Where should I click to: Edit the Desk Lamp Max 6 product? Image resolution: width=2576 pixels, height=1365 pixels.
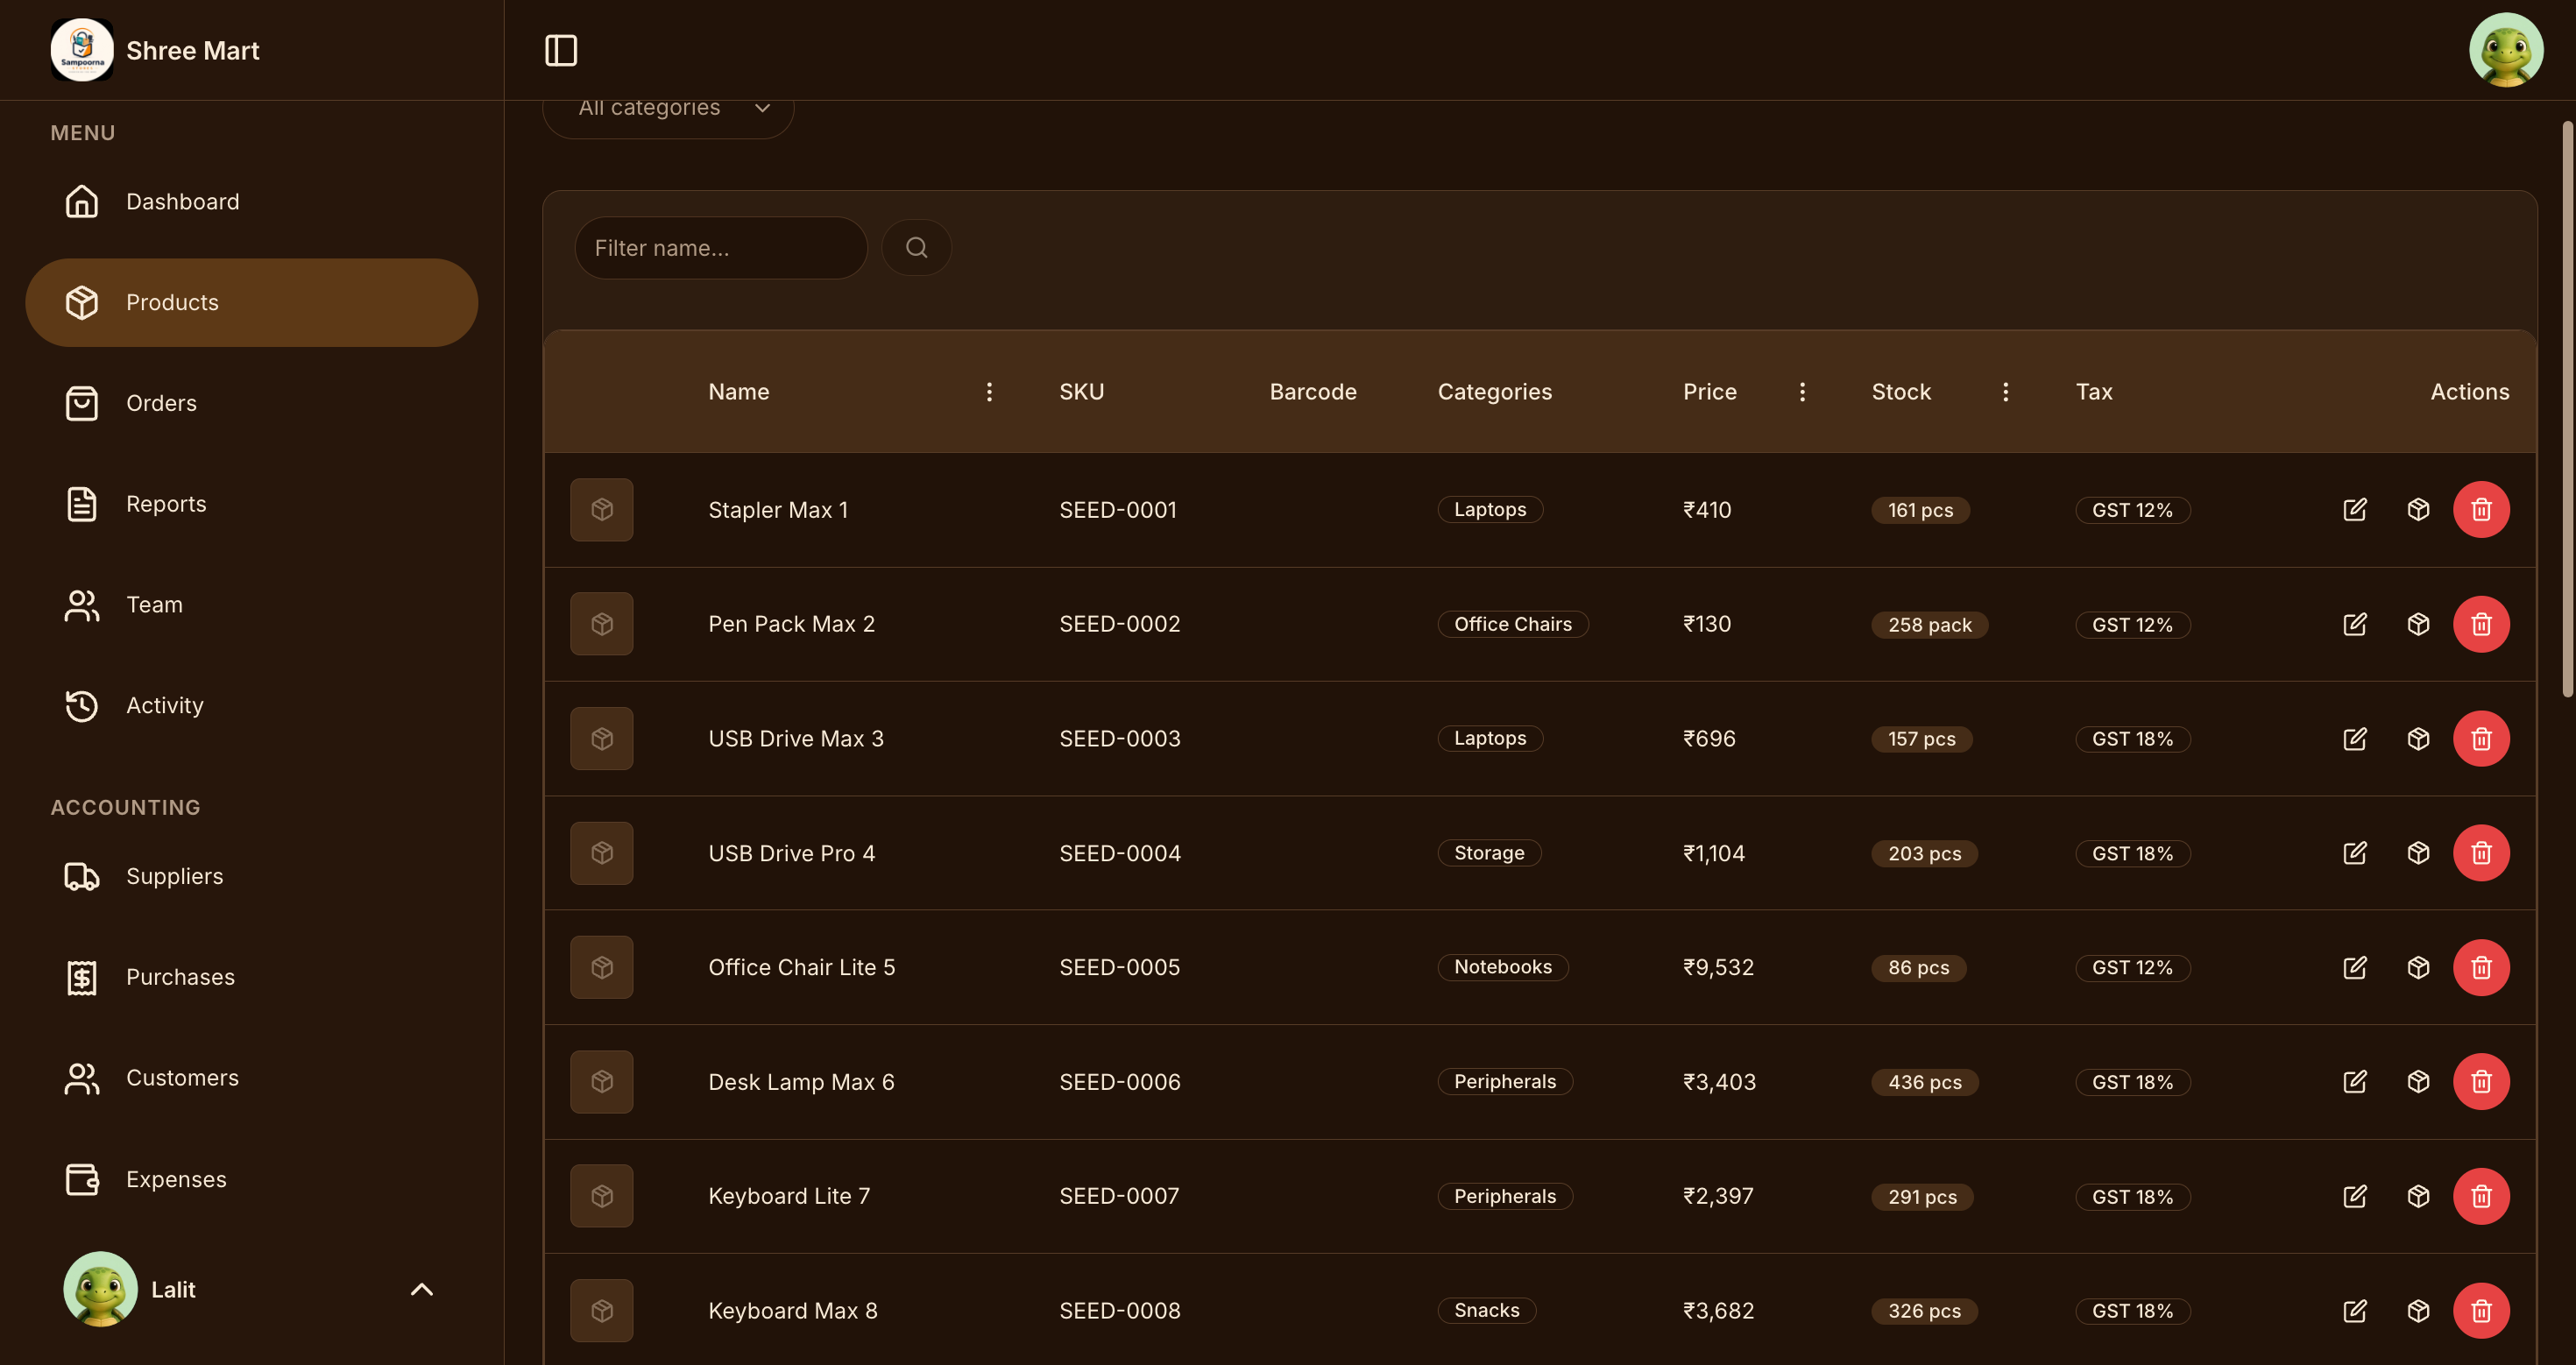[2355, 1082]
